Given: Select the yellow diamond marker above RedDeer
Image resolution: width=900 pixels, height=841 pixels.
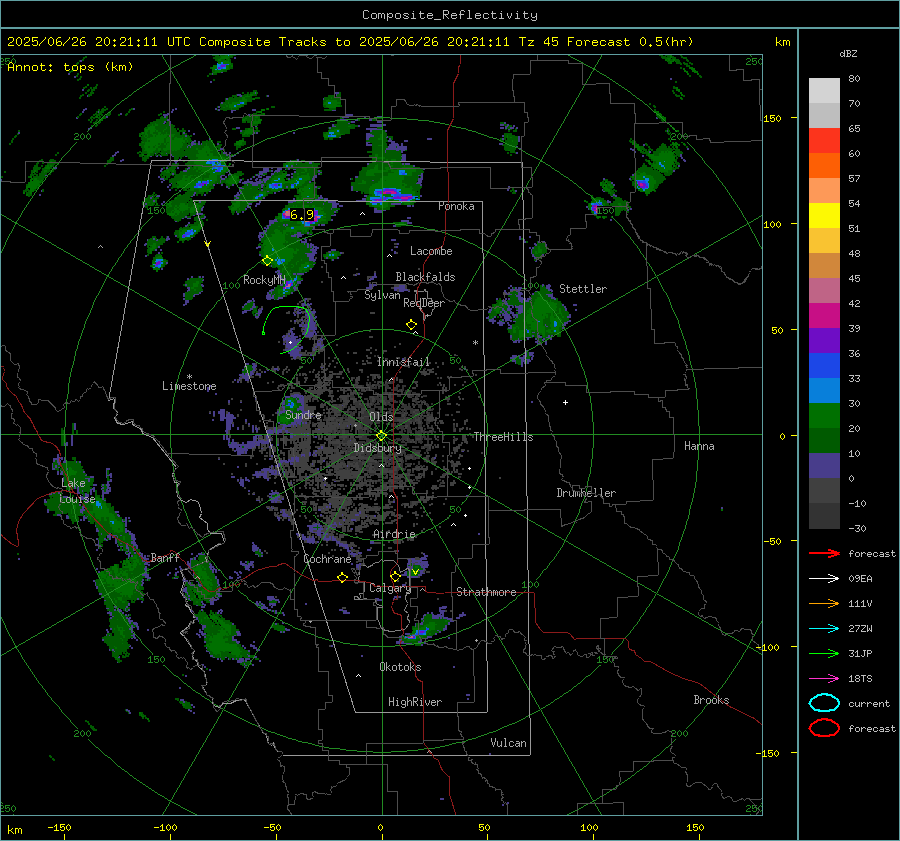Looking at the screenshot, I should tap(411, 325).
